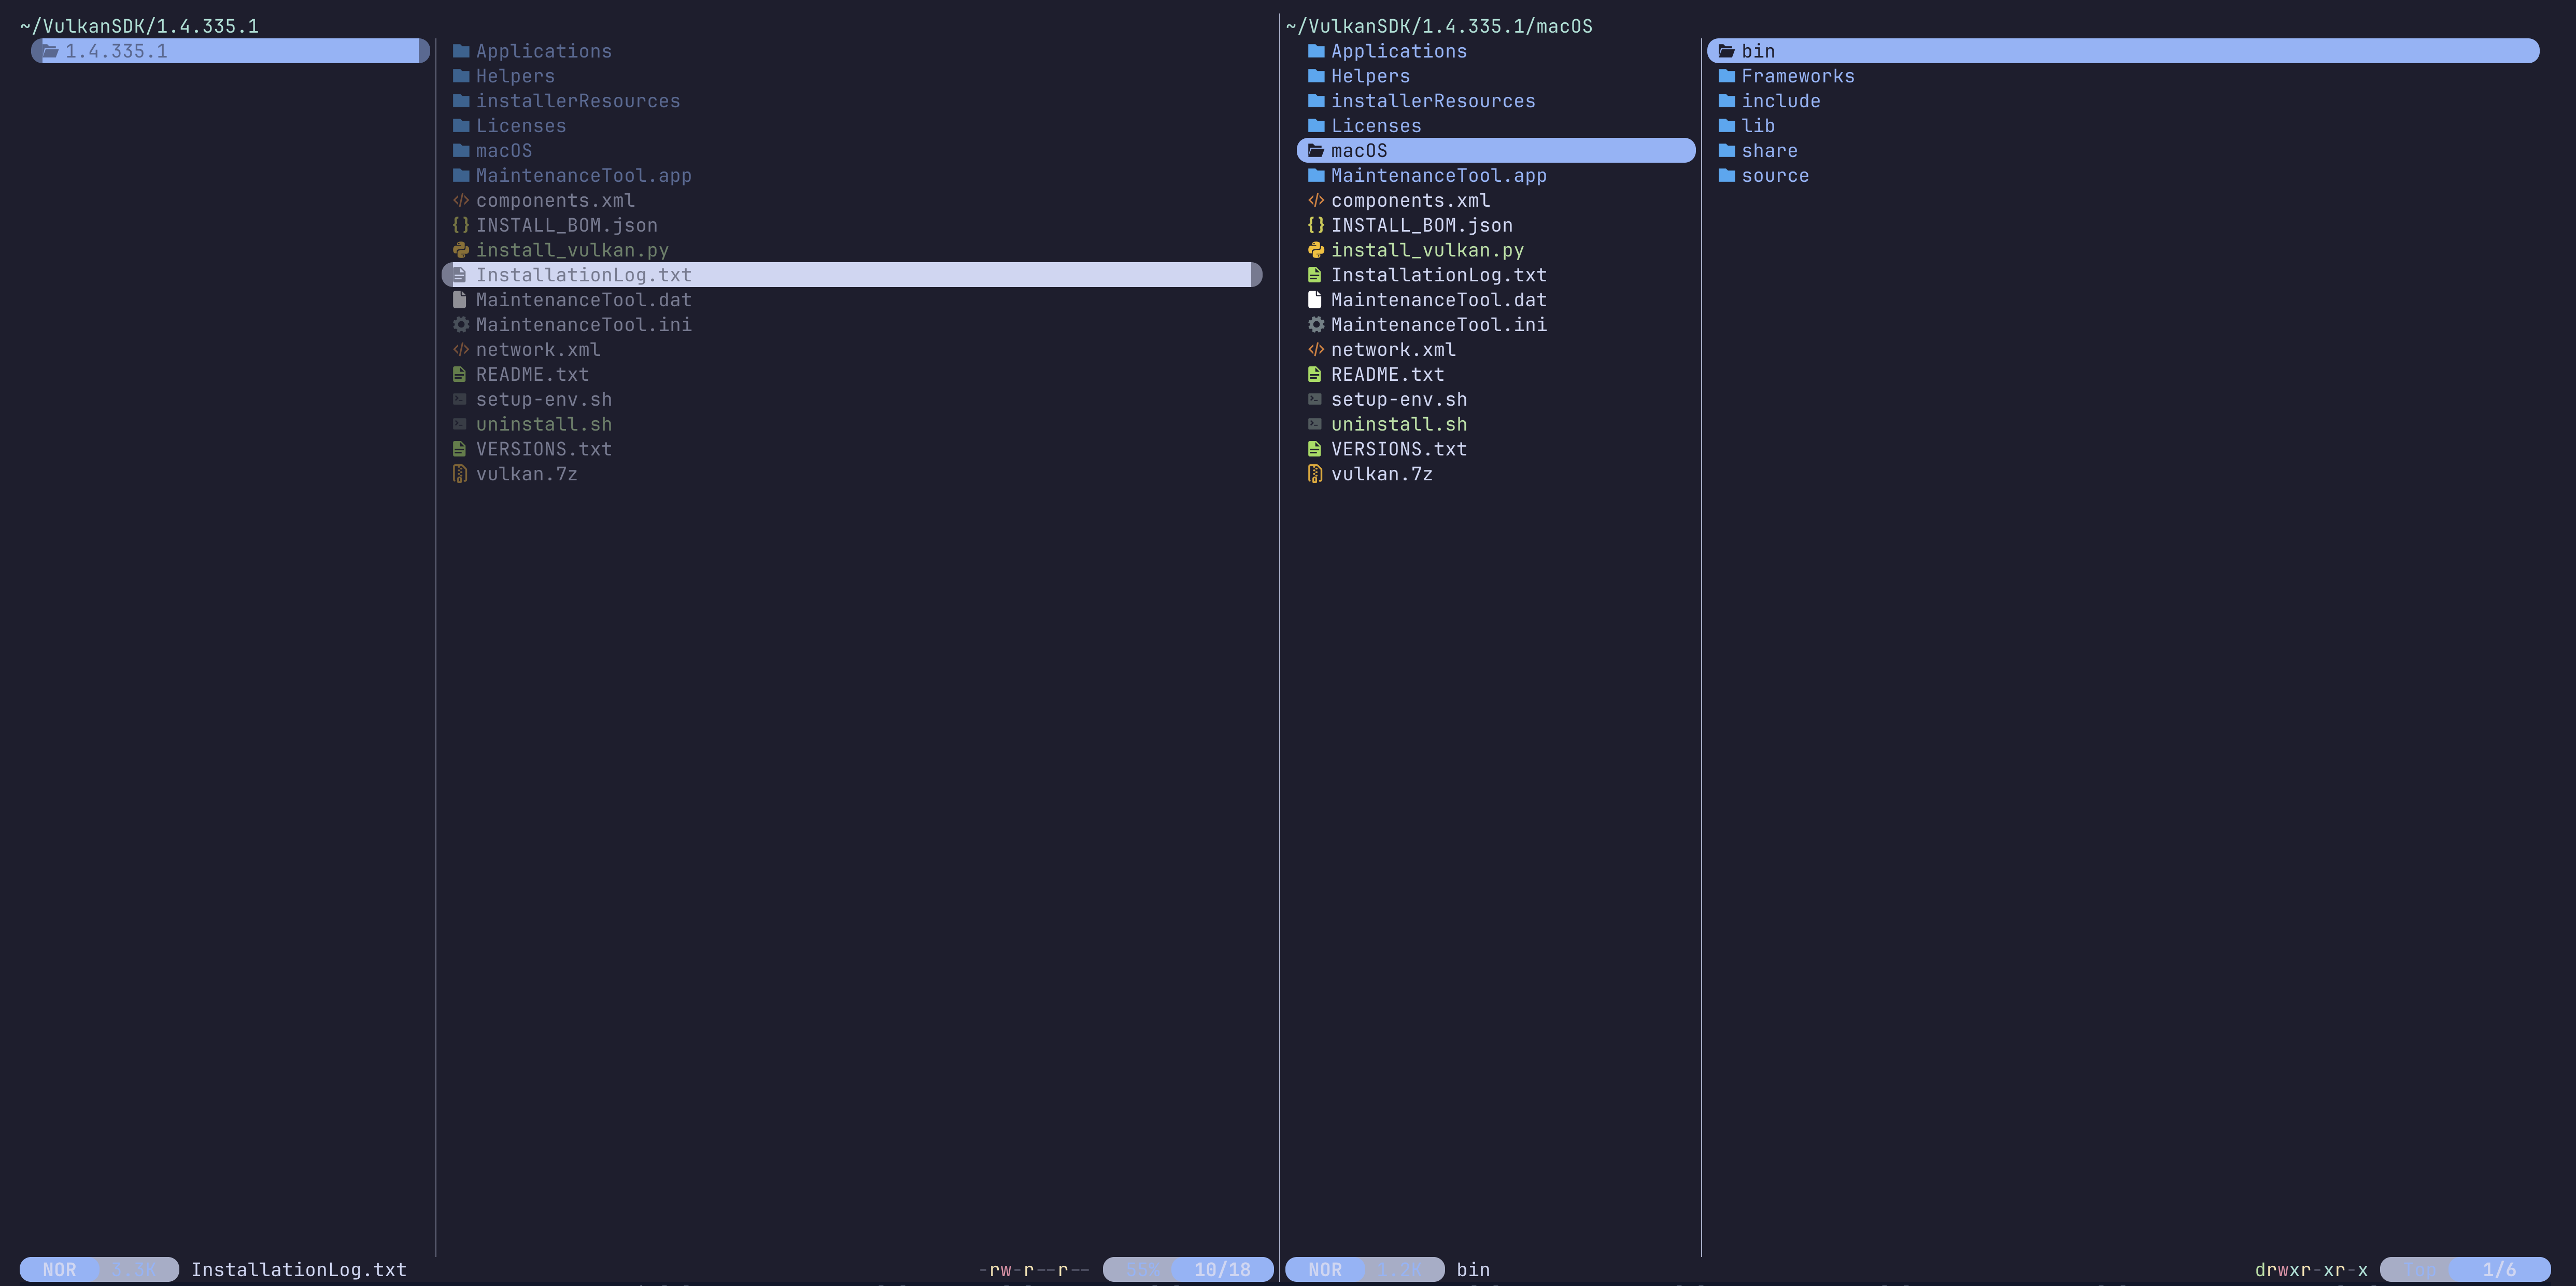Select the highlighted 1.4.335.1 directory entry
This screenshot has width=2576, height=1286.
[x=117, y=50]
